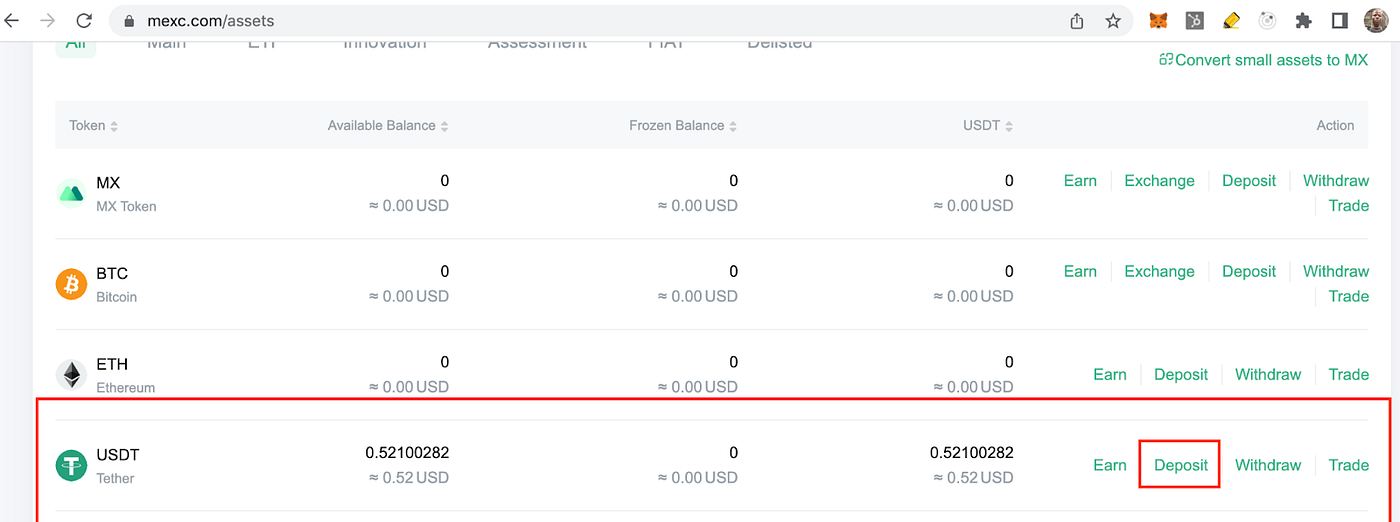Screen dimensions: 1400x522
Task: Click the MX Token name text
Action: tap(126, 206)
